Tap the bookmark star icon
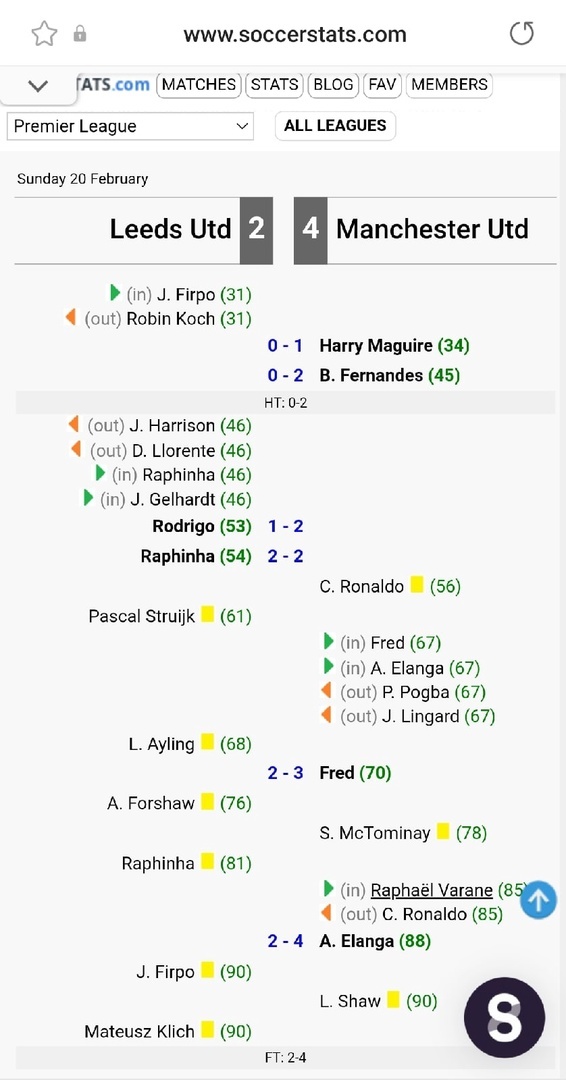This screenshot has height=1080, width=566. [44, 34]
